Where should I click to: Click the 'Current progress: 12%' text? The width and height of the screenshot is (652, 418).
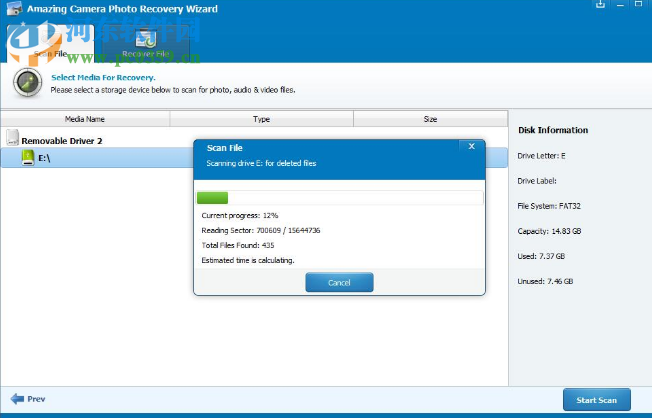coord(240,215)
